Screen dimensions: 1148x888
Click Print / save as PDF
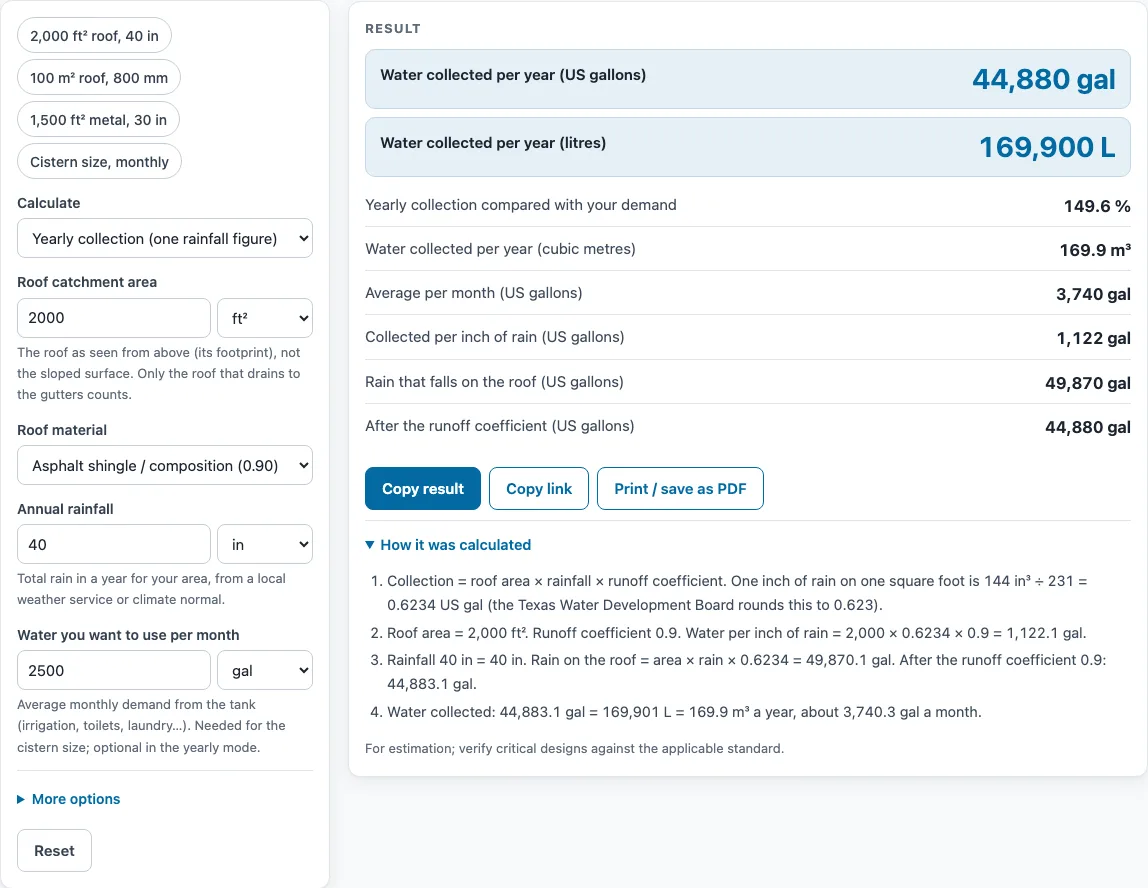click(680, 488)
